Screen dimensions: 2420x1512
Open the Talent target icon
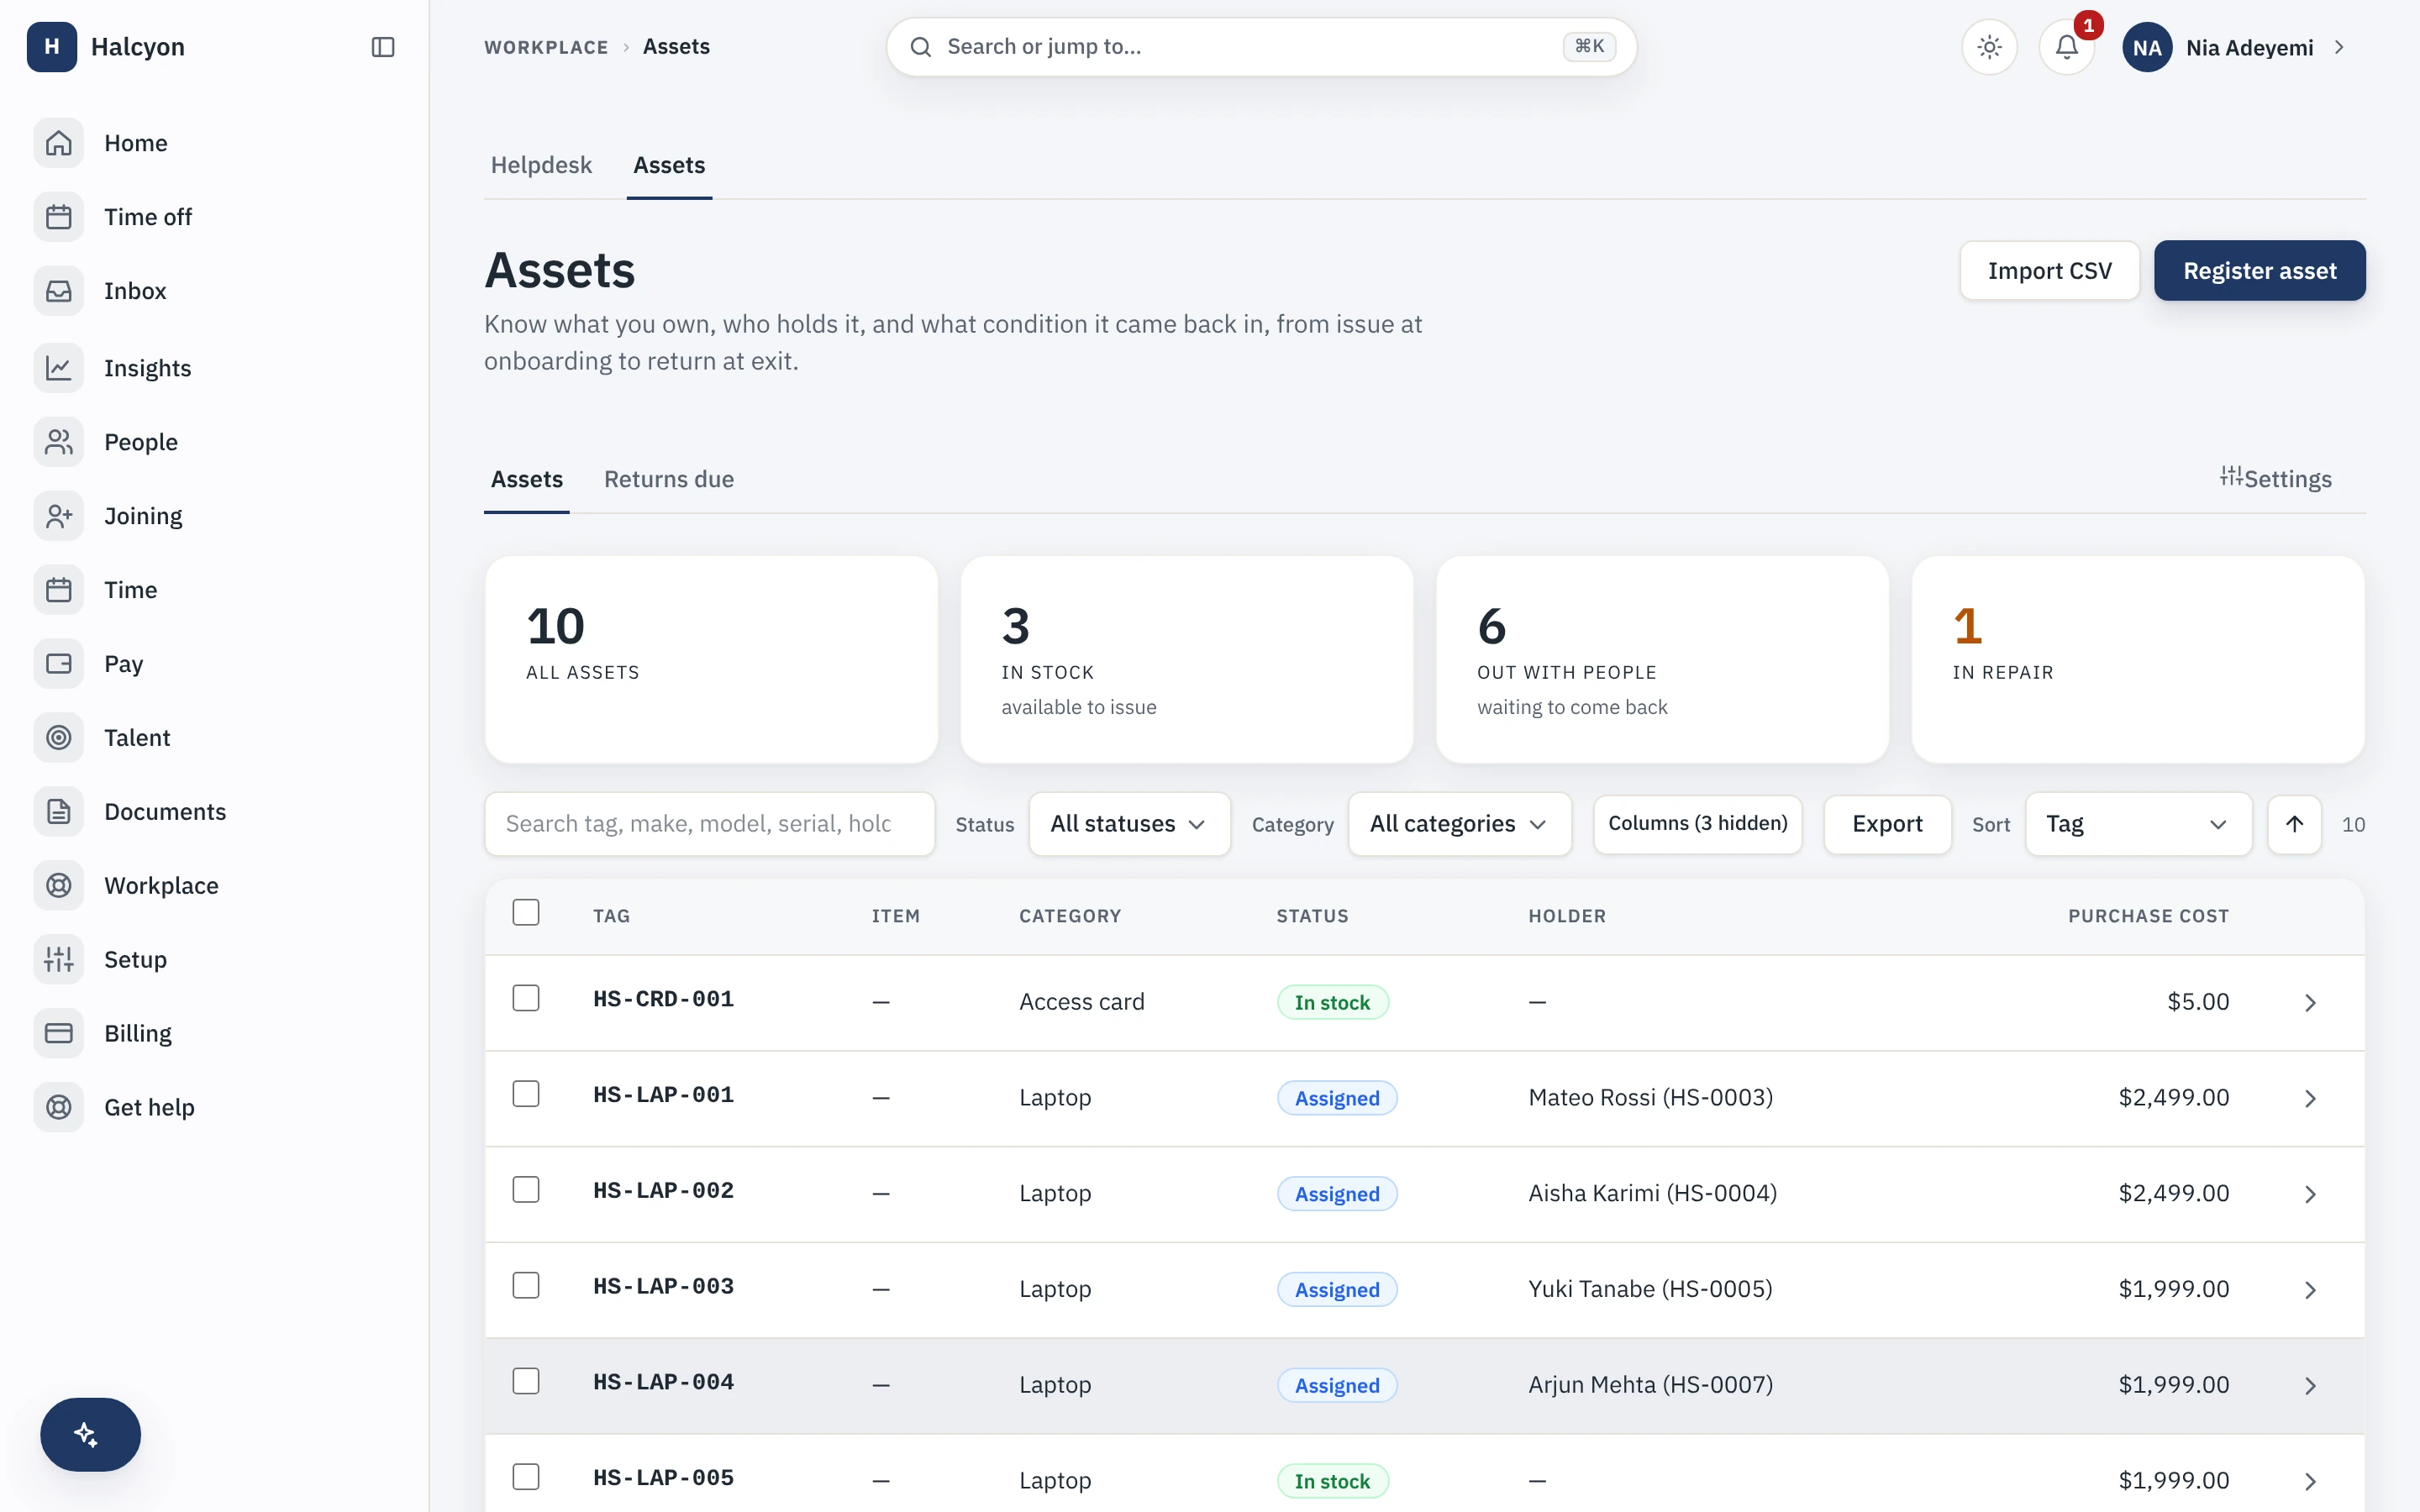[x=59, y=738]
